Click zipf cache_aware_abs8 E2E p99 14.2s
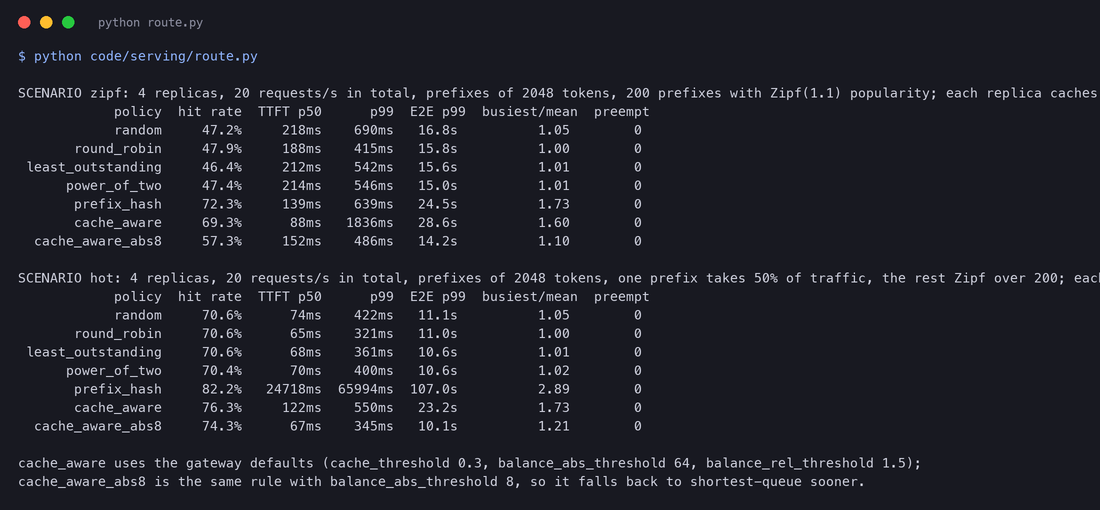This screenshot has width=1100, height=510. (x=438, y=241)
